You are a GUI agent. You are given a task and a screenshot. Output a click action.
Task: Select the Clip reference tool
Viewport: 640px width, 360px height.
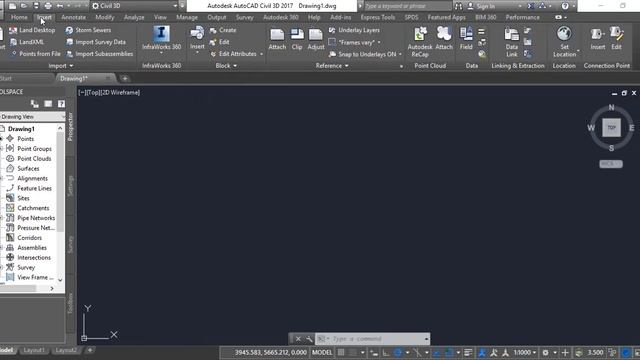[297, 38]
